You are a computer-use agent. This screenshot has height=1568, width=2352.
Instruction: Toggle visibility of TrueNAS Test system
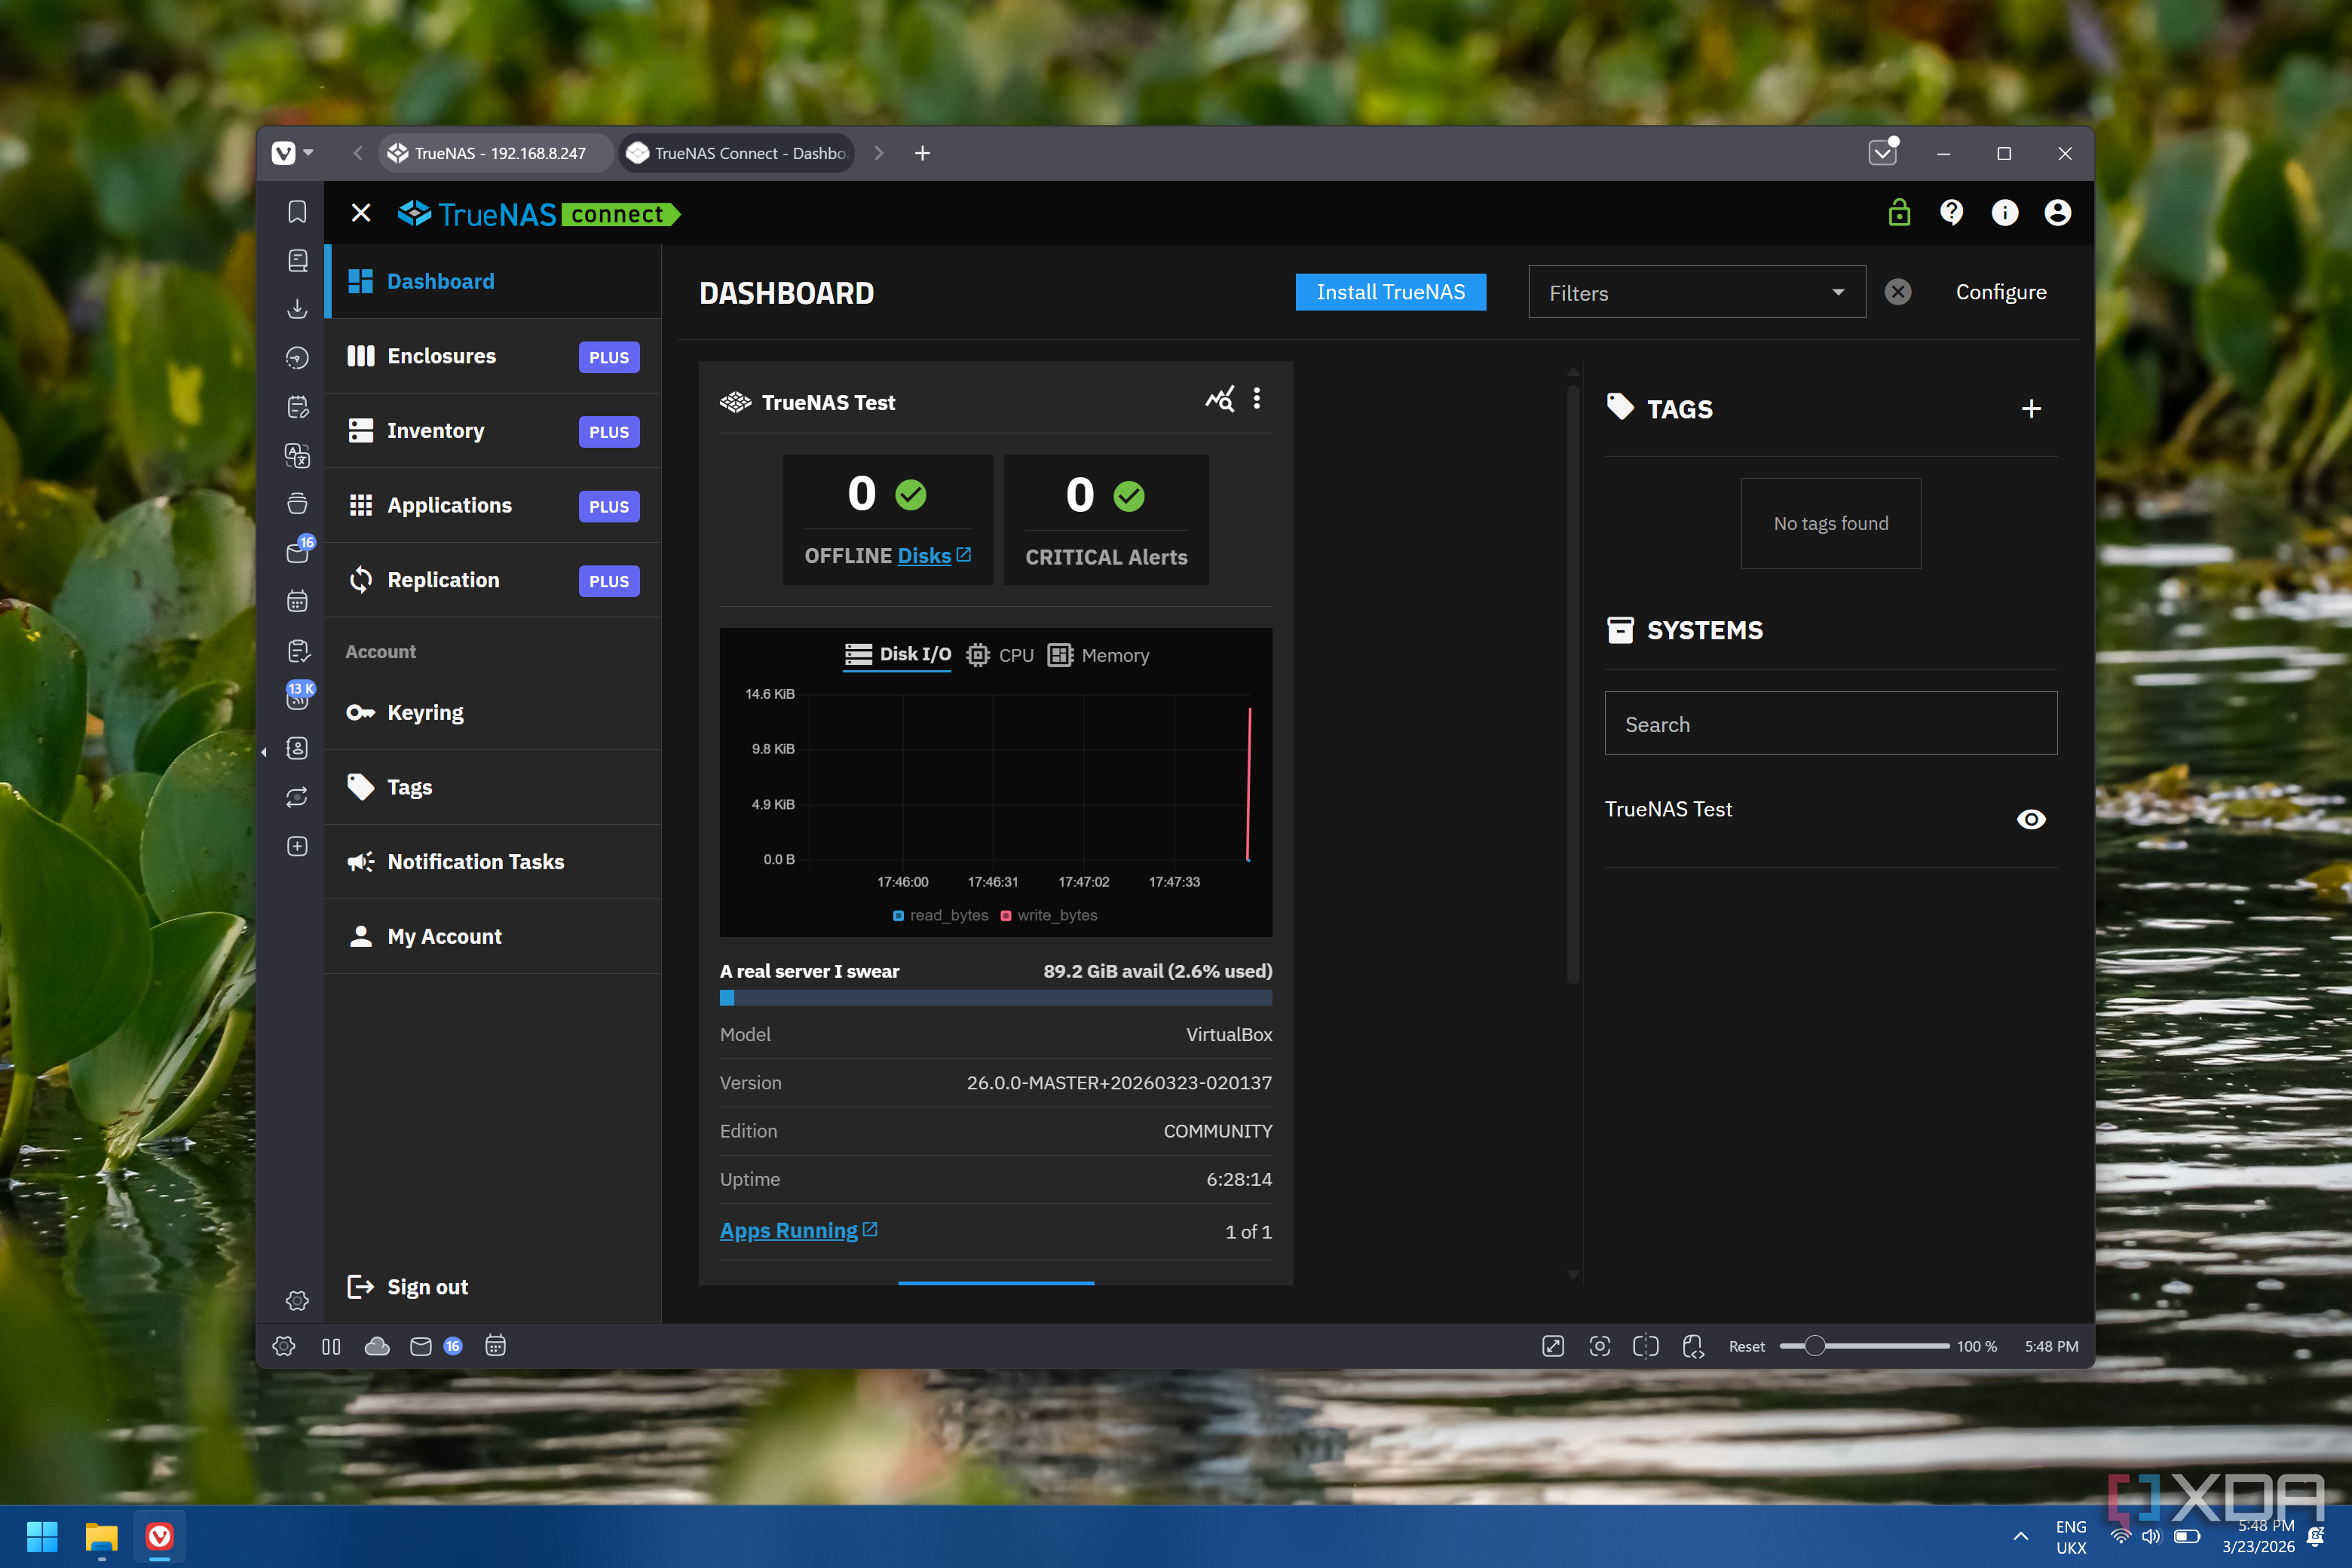(2030, 819)
